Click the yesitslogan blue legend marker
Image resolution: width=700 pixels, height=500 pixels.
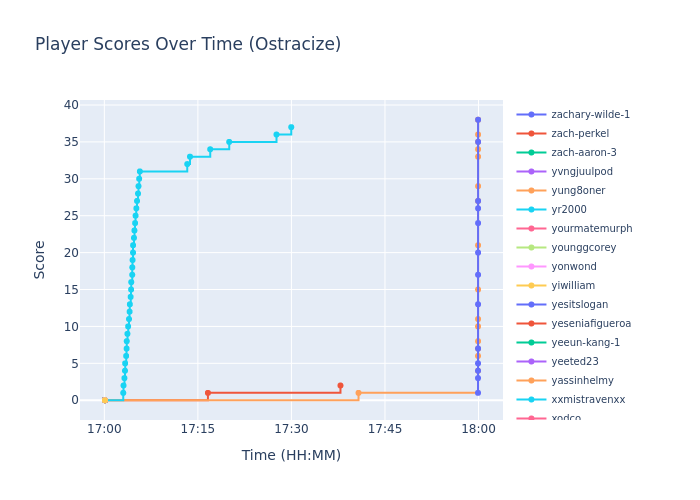[531, 305]
